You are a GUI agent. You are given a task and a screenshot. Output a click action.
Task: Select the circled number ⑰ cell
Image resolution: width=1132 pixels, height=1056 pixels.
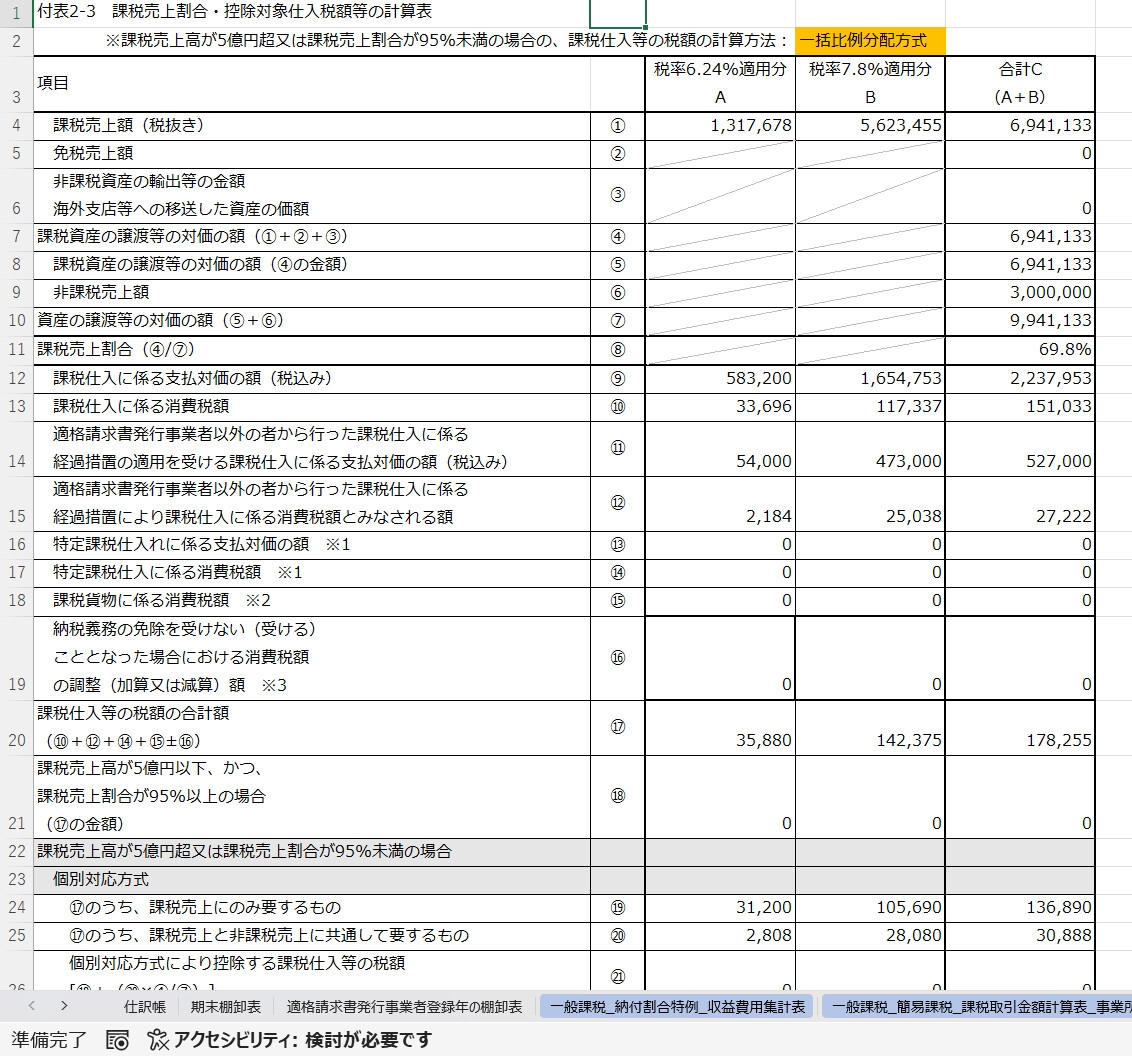pos(617,728)
